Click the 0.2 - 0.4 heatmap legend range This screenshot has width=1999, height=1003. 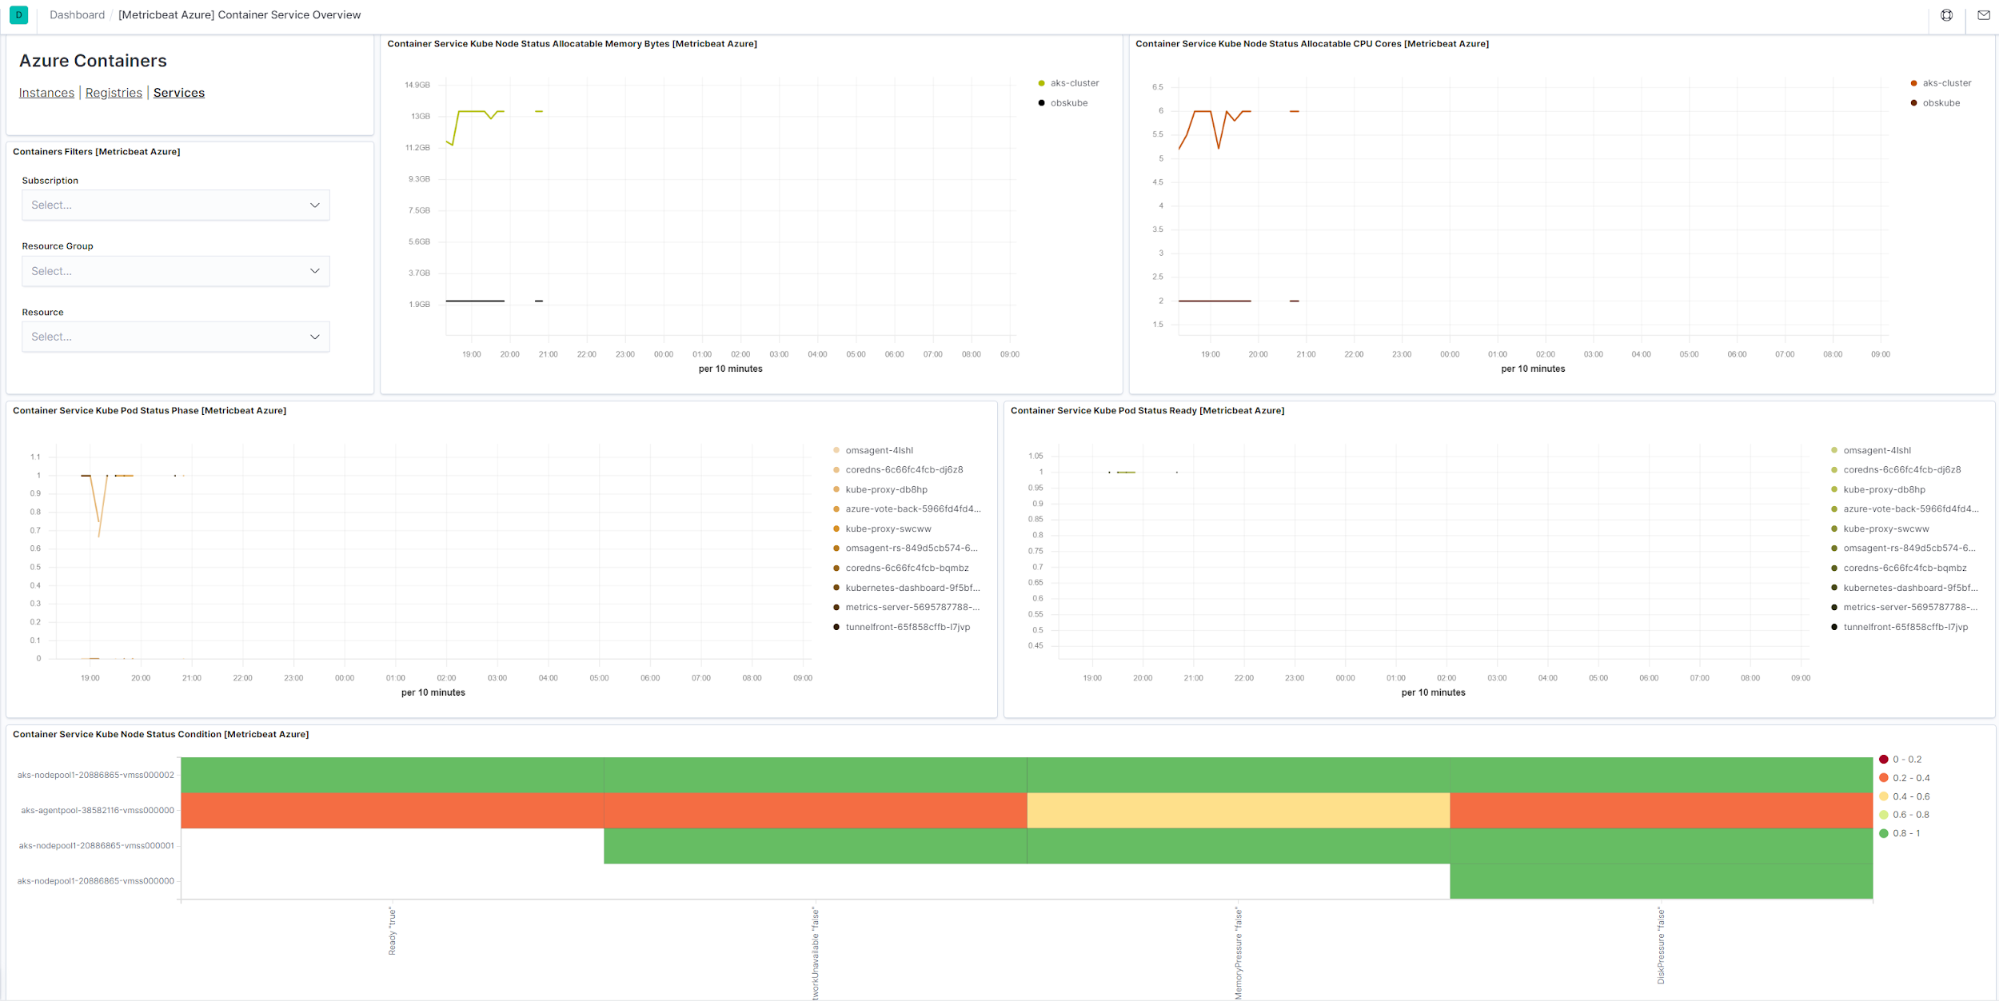coord(1905,778)
